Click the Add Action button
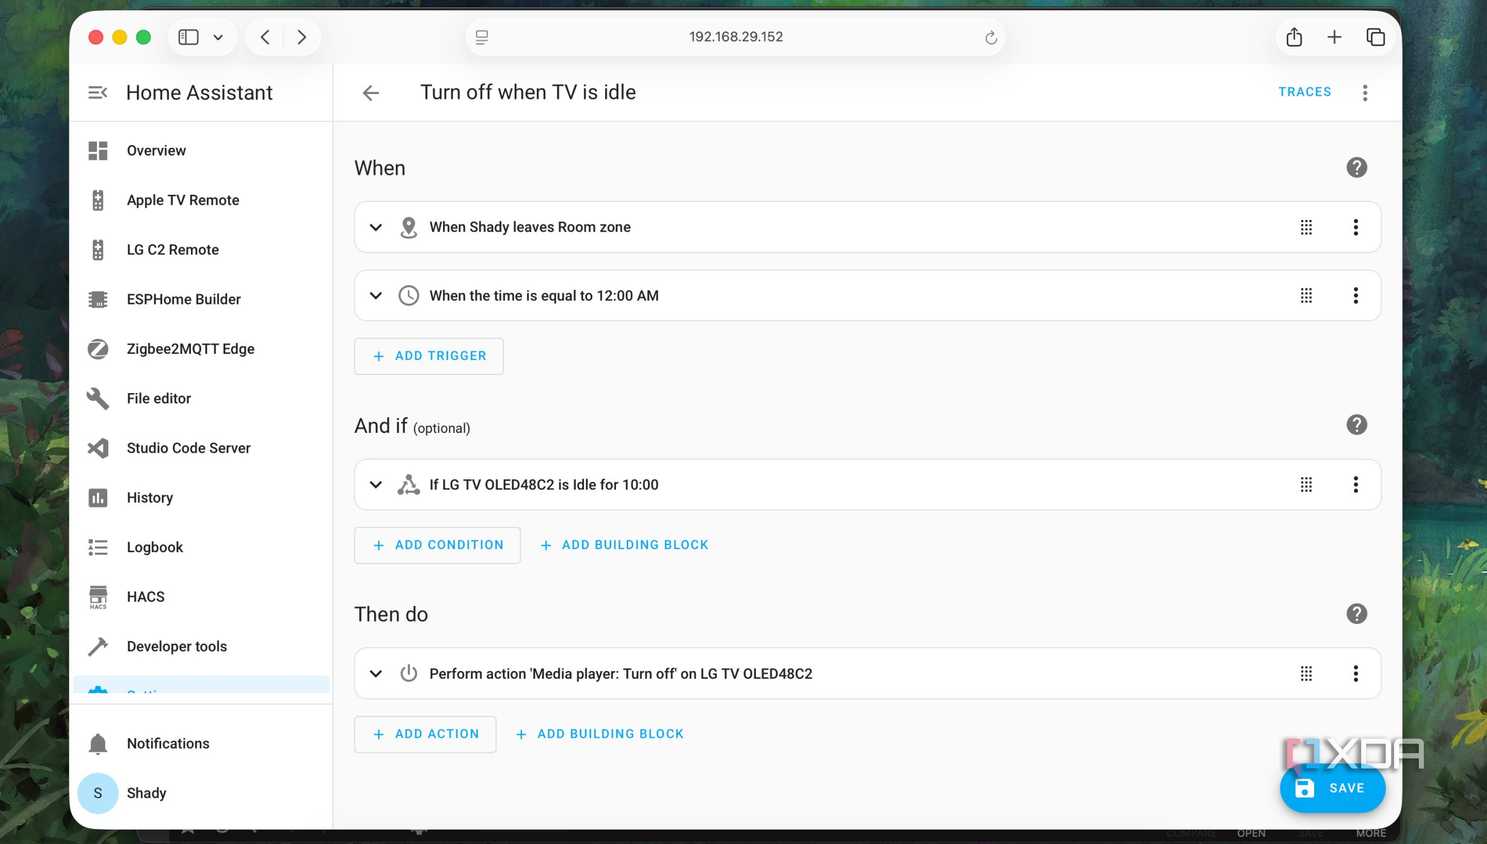This screenshot has width=1487, height=844. [x=425, y=734]
